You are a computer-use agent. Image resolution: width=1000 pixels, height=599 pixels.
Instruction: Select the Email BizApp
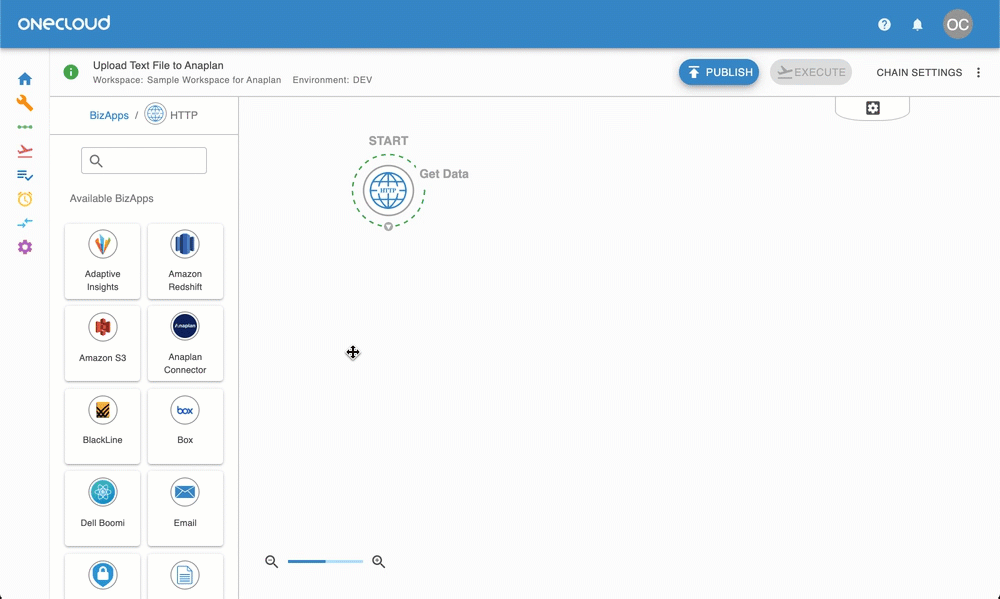pos(185,508)
